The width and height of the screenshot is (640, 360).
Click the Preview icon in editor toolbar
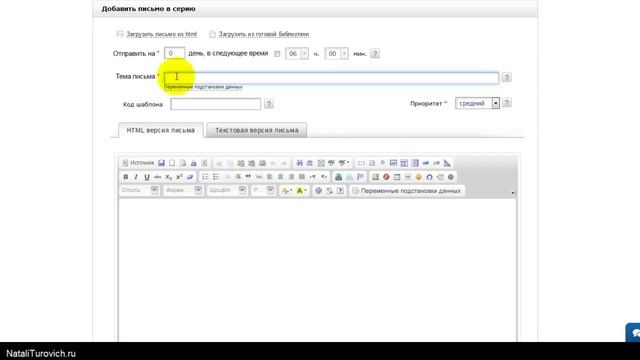pyautogui.click(x=183, y=163)
